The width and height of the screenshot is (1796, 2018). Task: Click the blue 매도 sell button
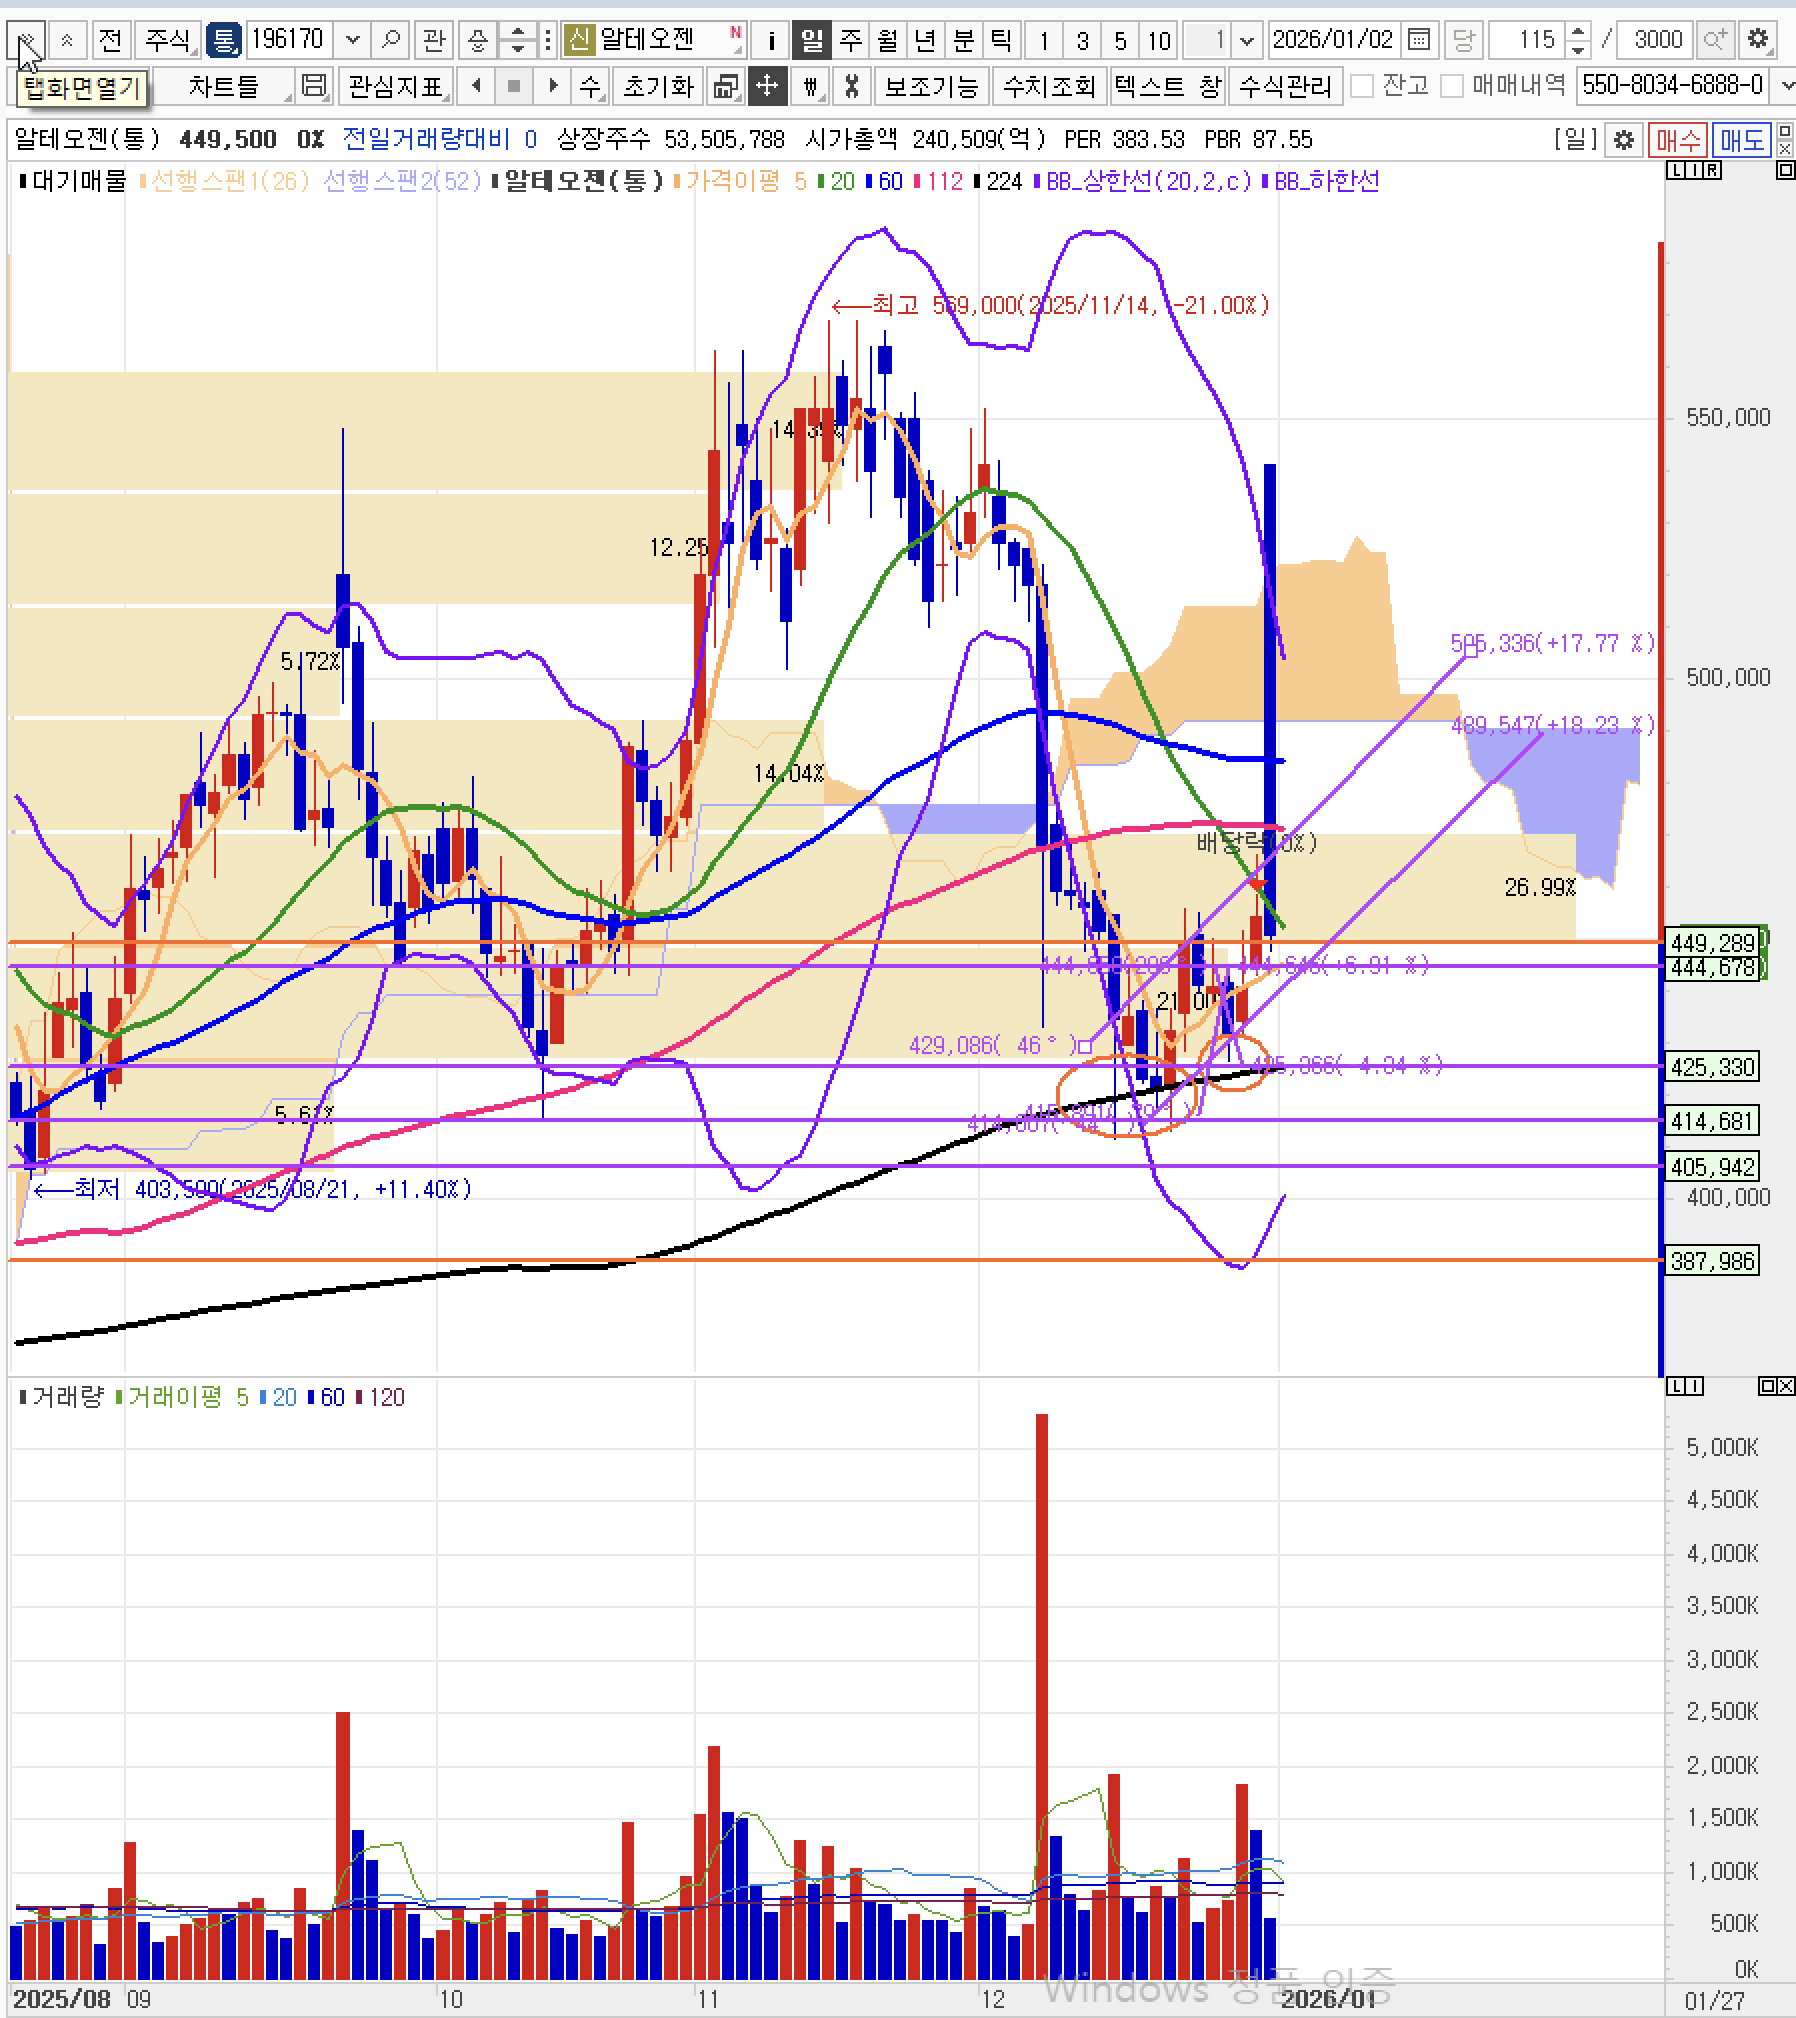click(1741, 139)
